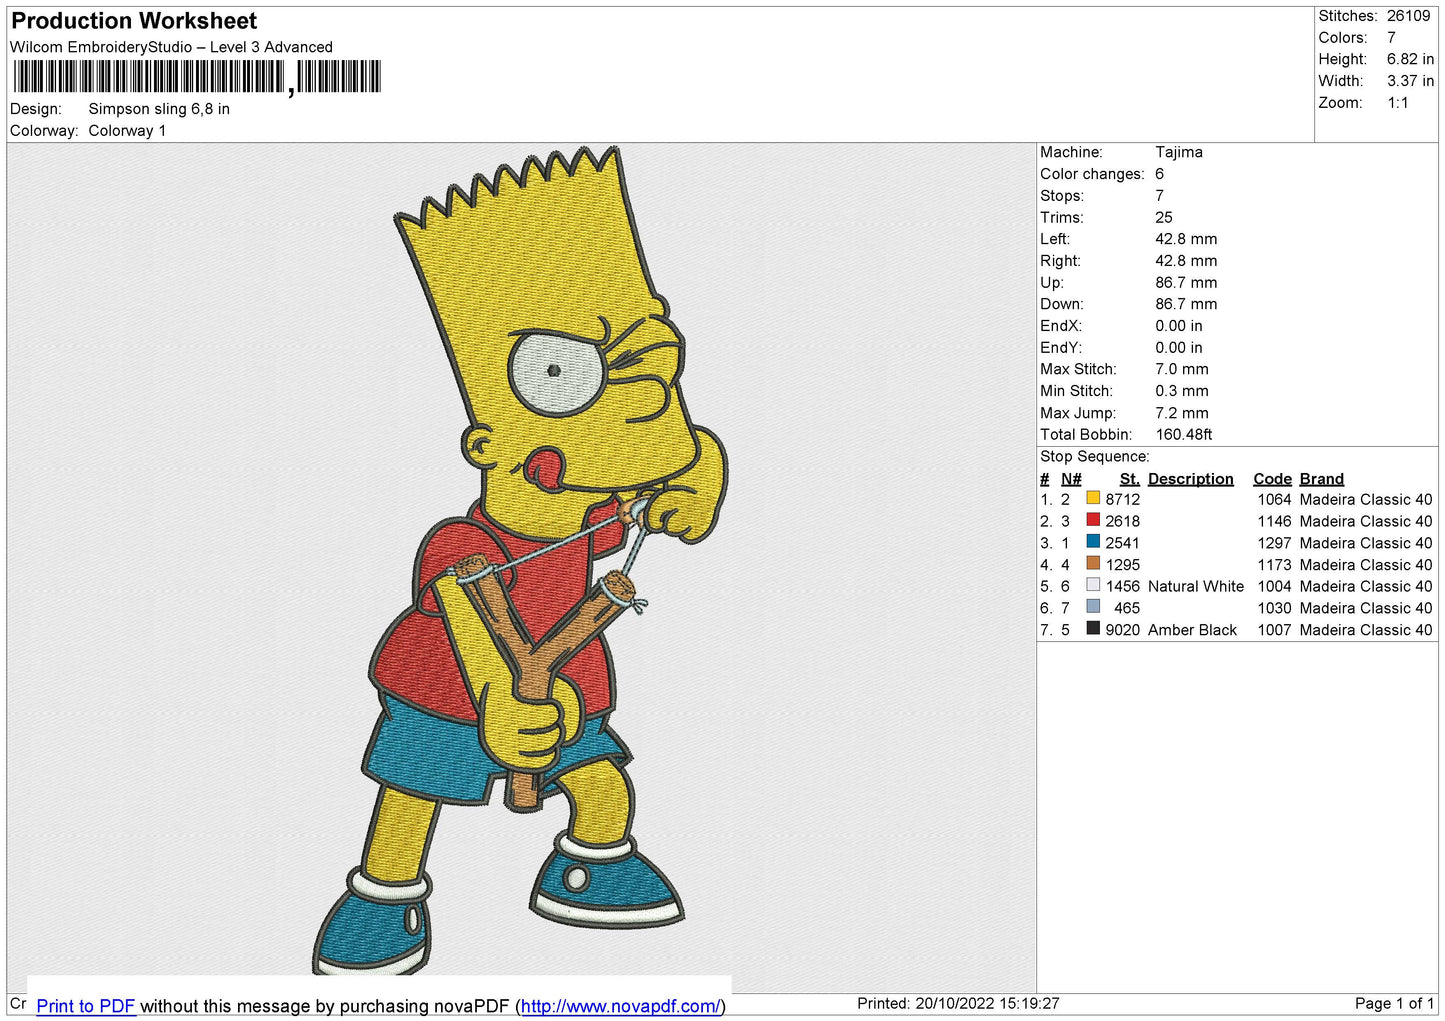Click the Code column header

tap(1272, 479)
